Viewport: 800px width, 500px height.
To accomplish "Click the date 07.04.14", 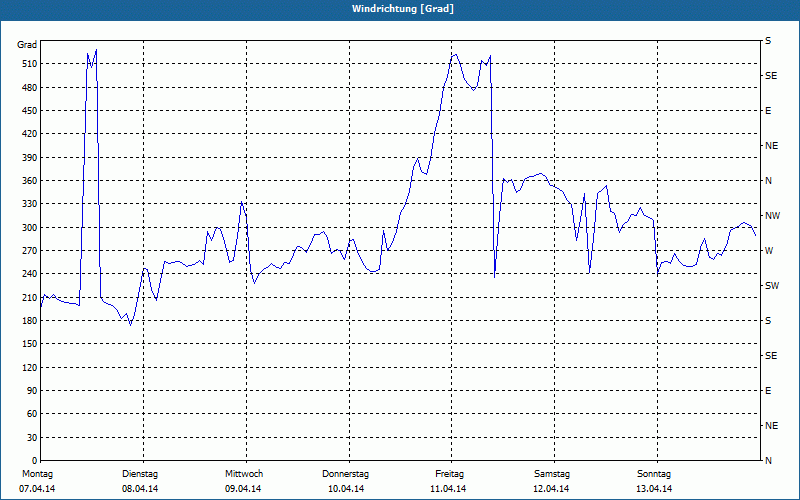I will coord(37,489).
